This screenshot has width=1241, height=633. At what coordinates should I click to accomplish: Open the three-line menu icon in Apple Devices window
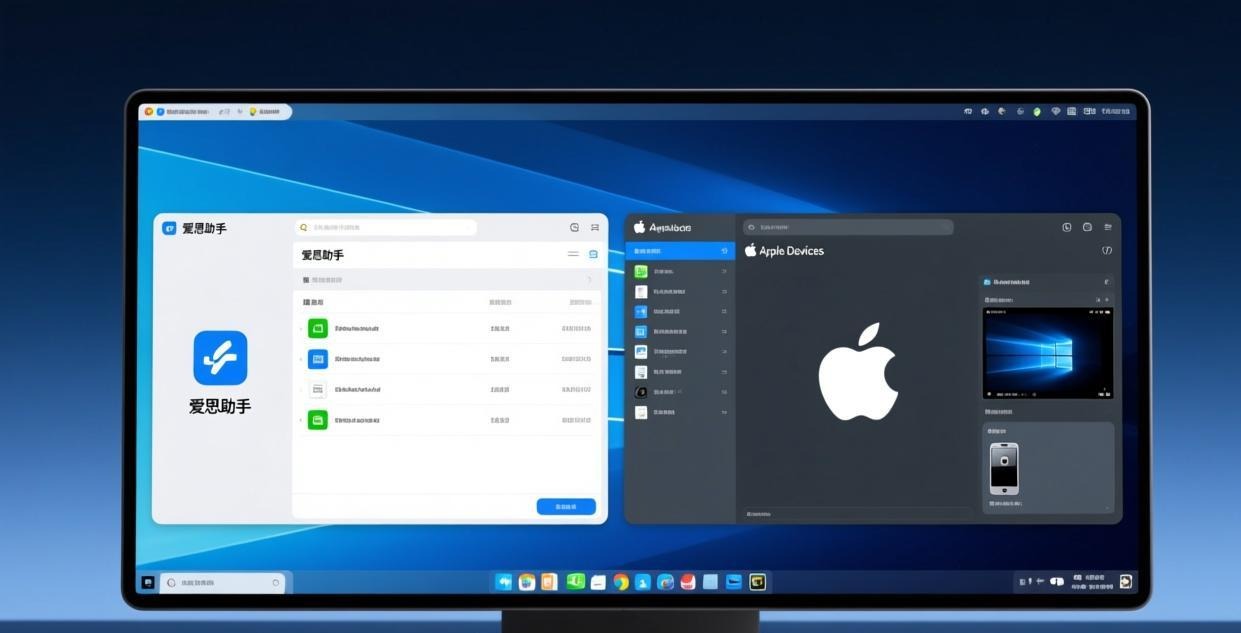[1107, 227]
